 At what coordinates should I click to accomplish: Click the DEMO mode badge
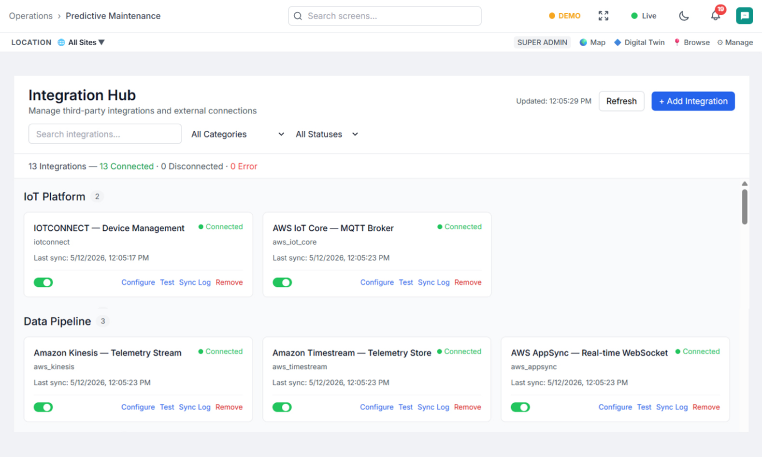(x=565, y=16)
